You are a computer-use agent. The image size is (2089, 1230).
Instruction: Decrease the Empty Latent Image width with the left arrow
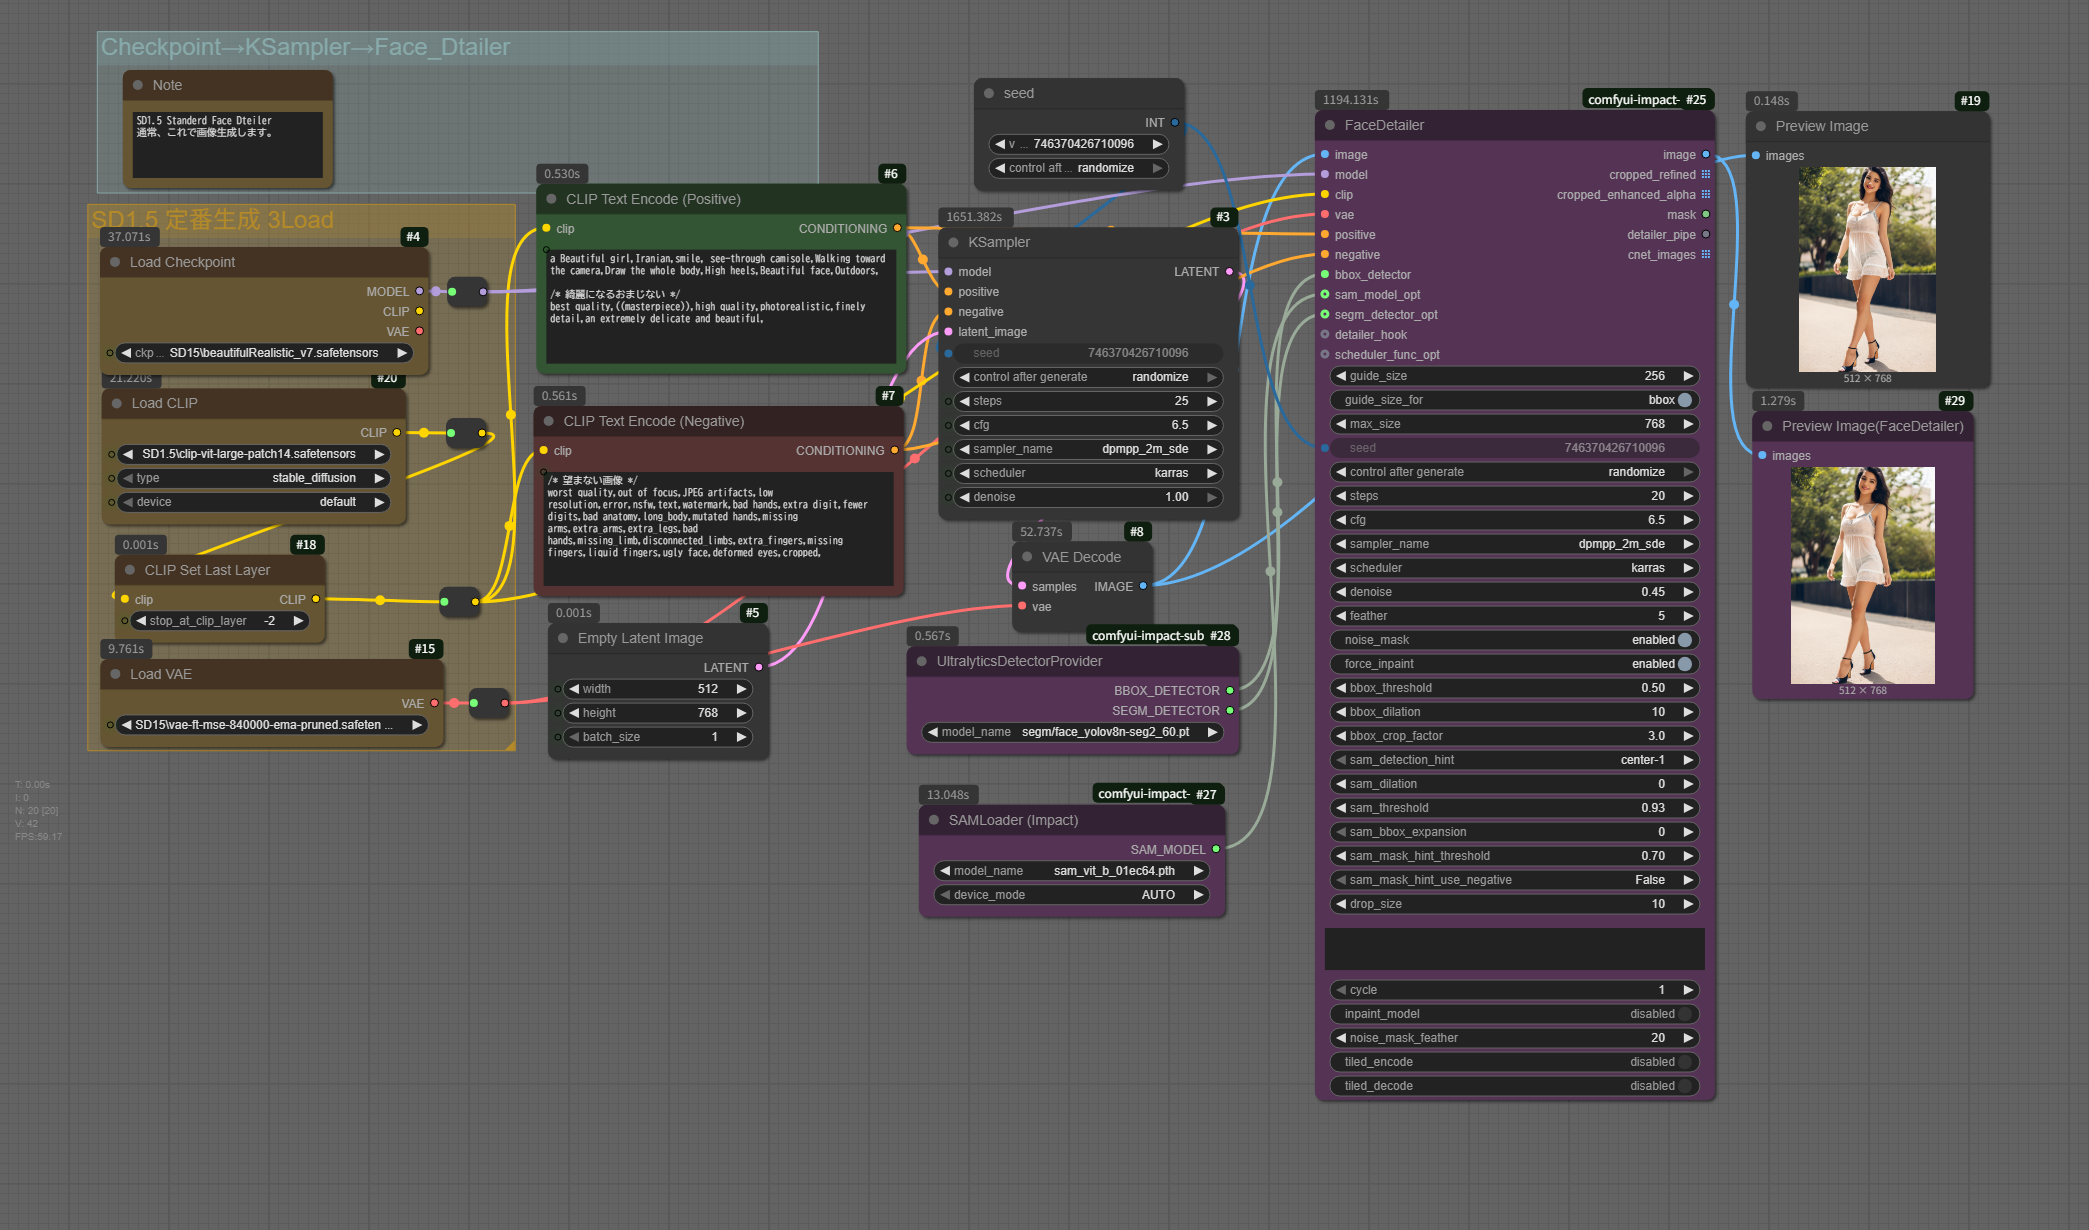[574, 689]
